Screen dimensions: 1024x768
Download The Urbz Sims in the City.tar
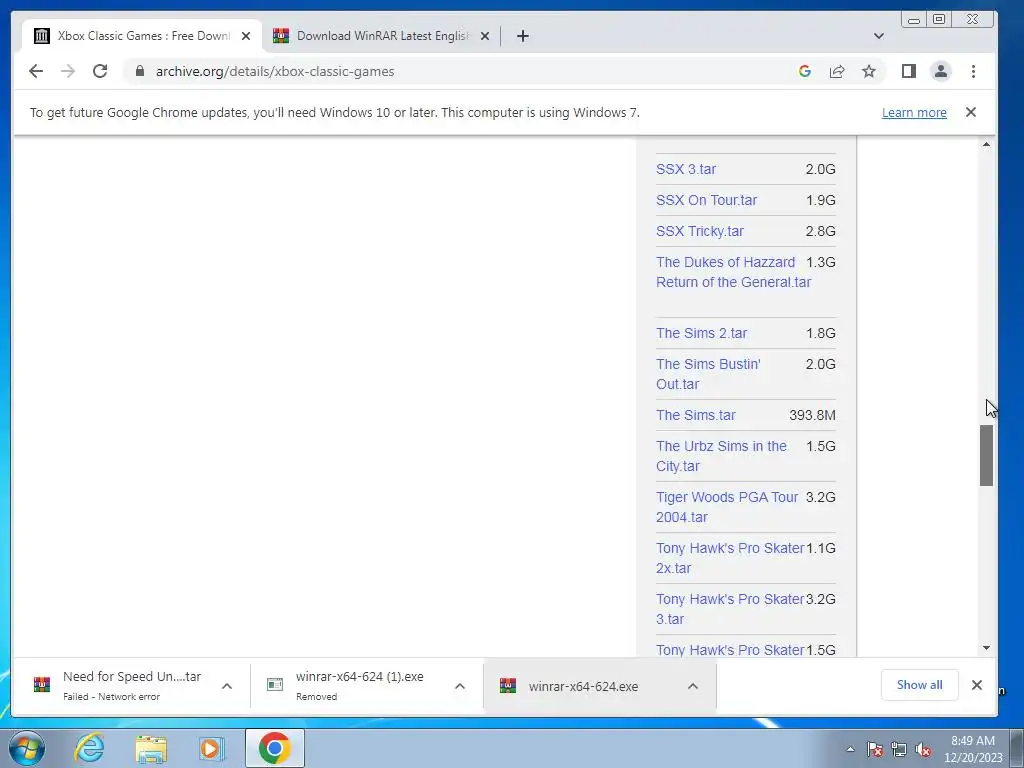coord(721,456)
